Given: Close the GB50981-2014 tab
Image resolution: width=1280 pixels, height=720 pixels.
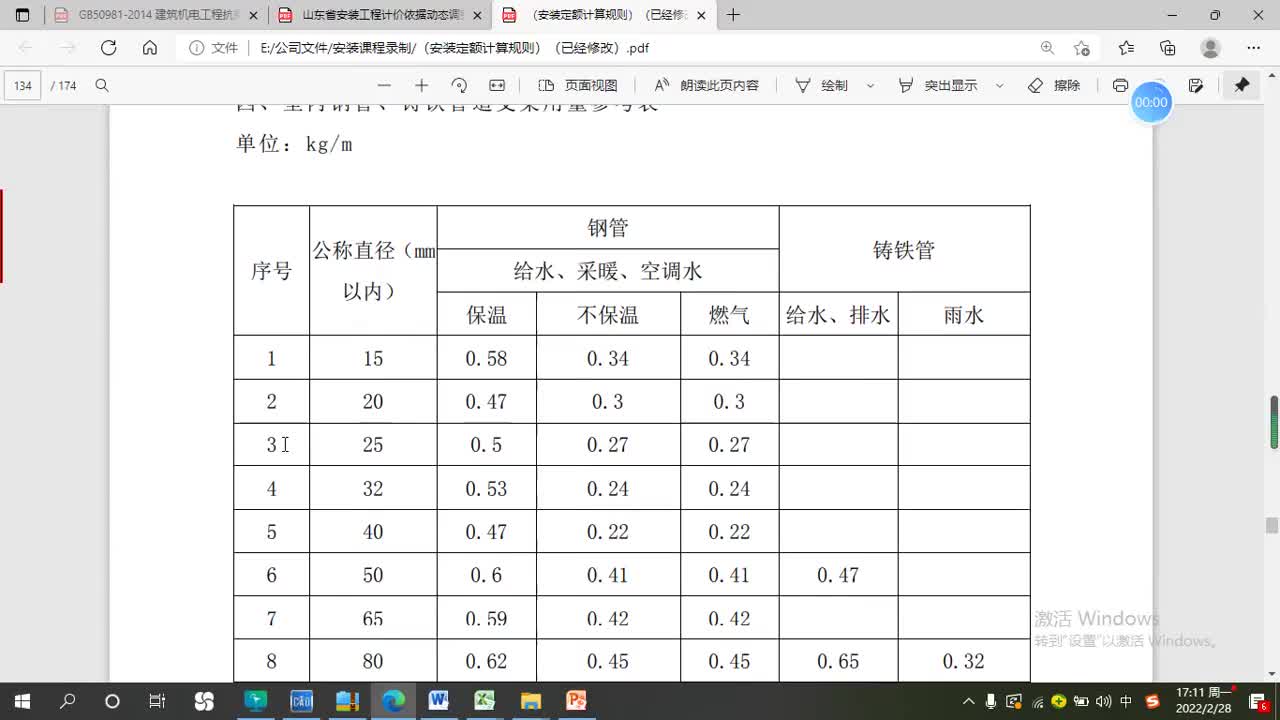Looking at the screenshot, I should pos(252,15).
